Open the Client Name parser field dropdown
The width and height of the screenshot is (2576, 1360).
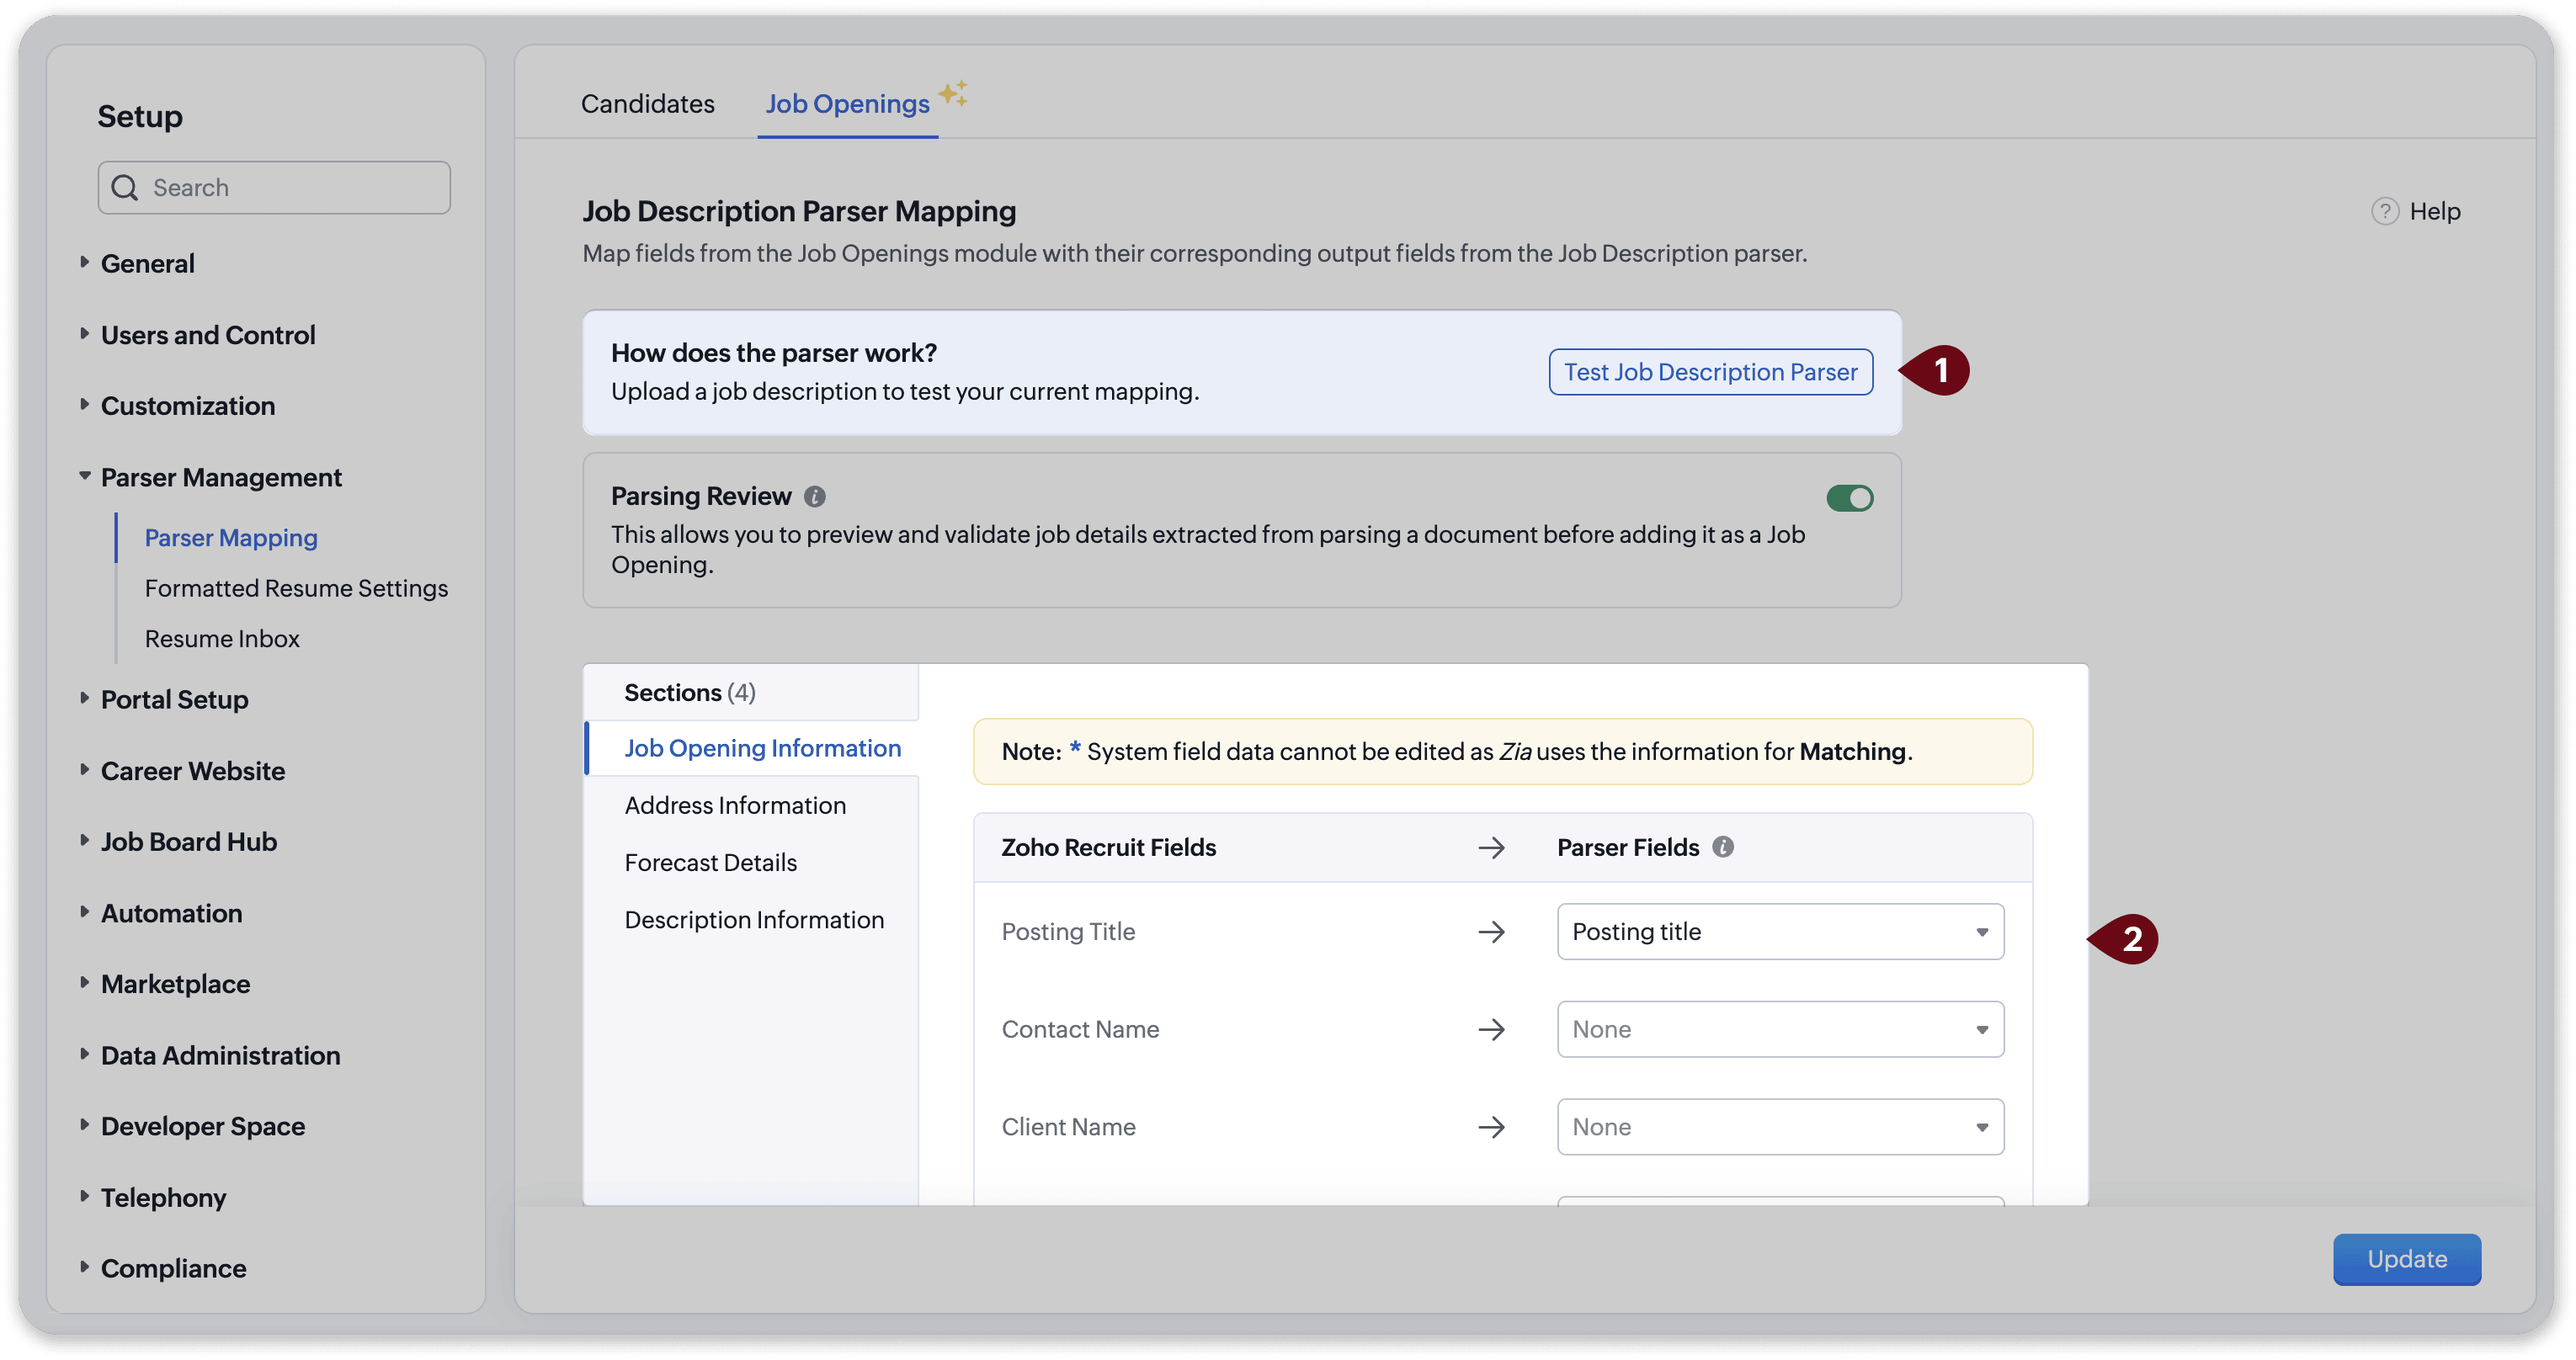1779,1127
